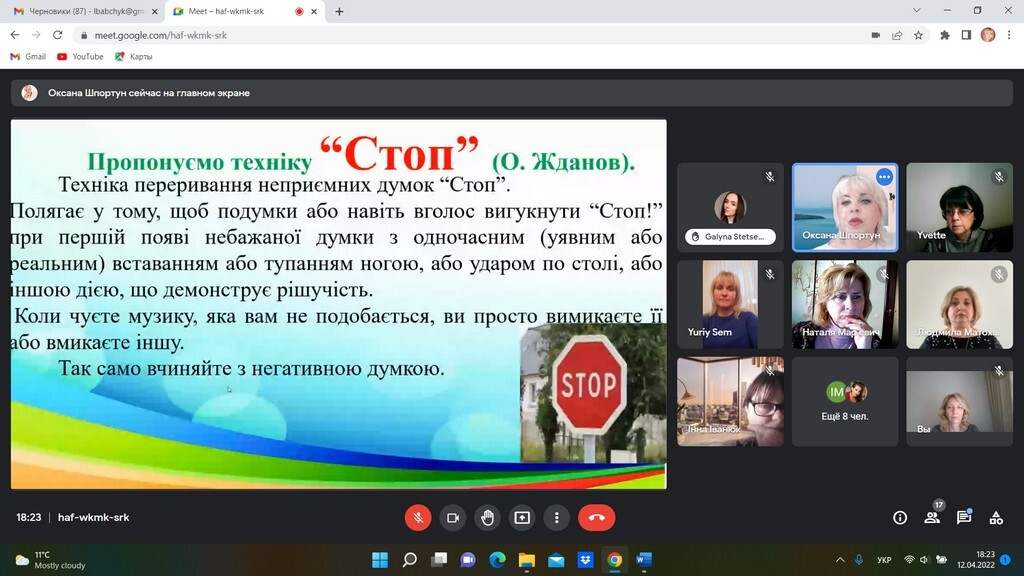
Task: Select the Інна Іванюк participant tile
Action: [730, 402]
